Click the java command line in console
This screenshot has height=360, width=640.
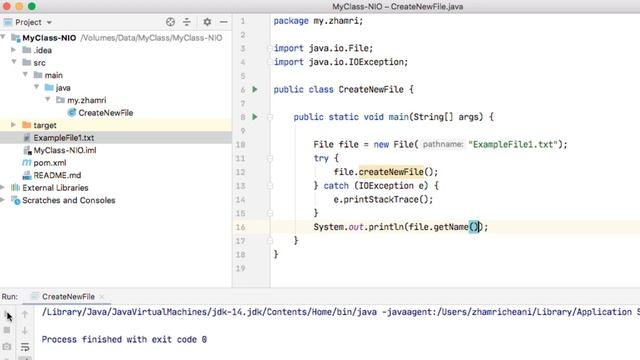pyautogui.click(x=341, y=312)
